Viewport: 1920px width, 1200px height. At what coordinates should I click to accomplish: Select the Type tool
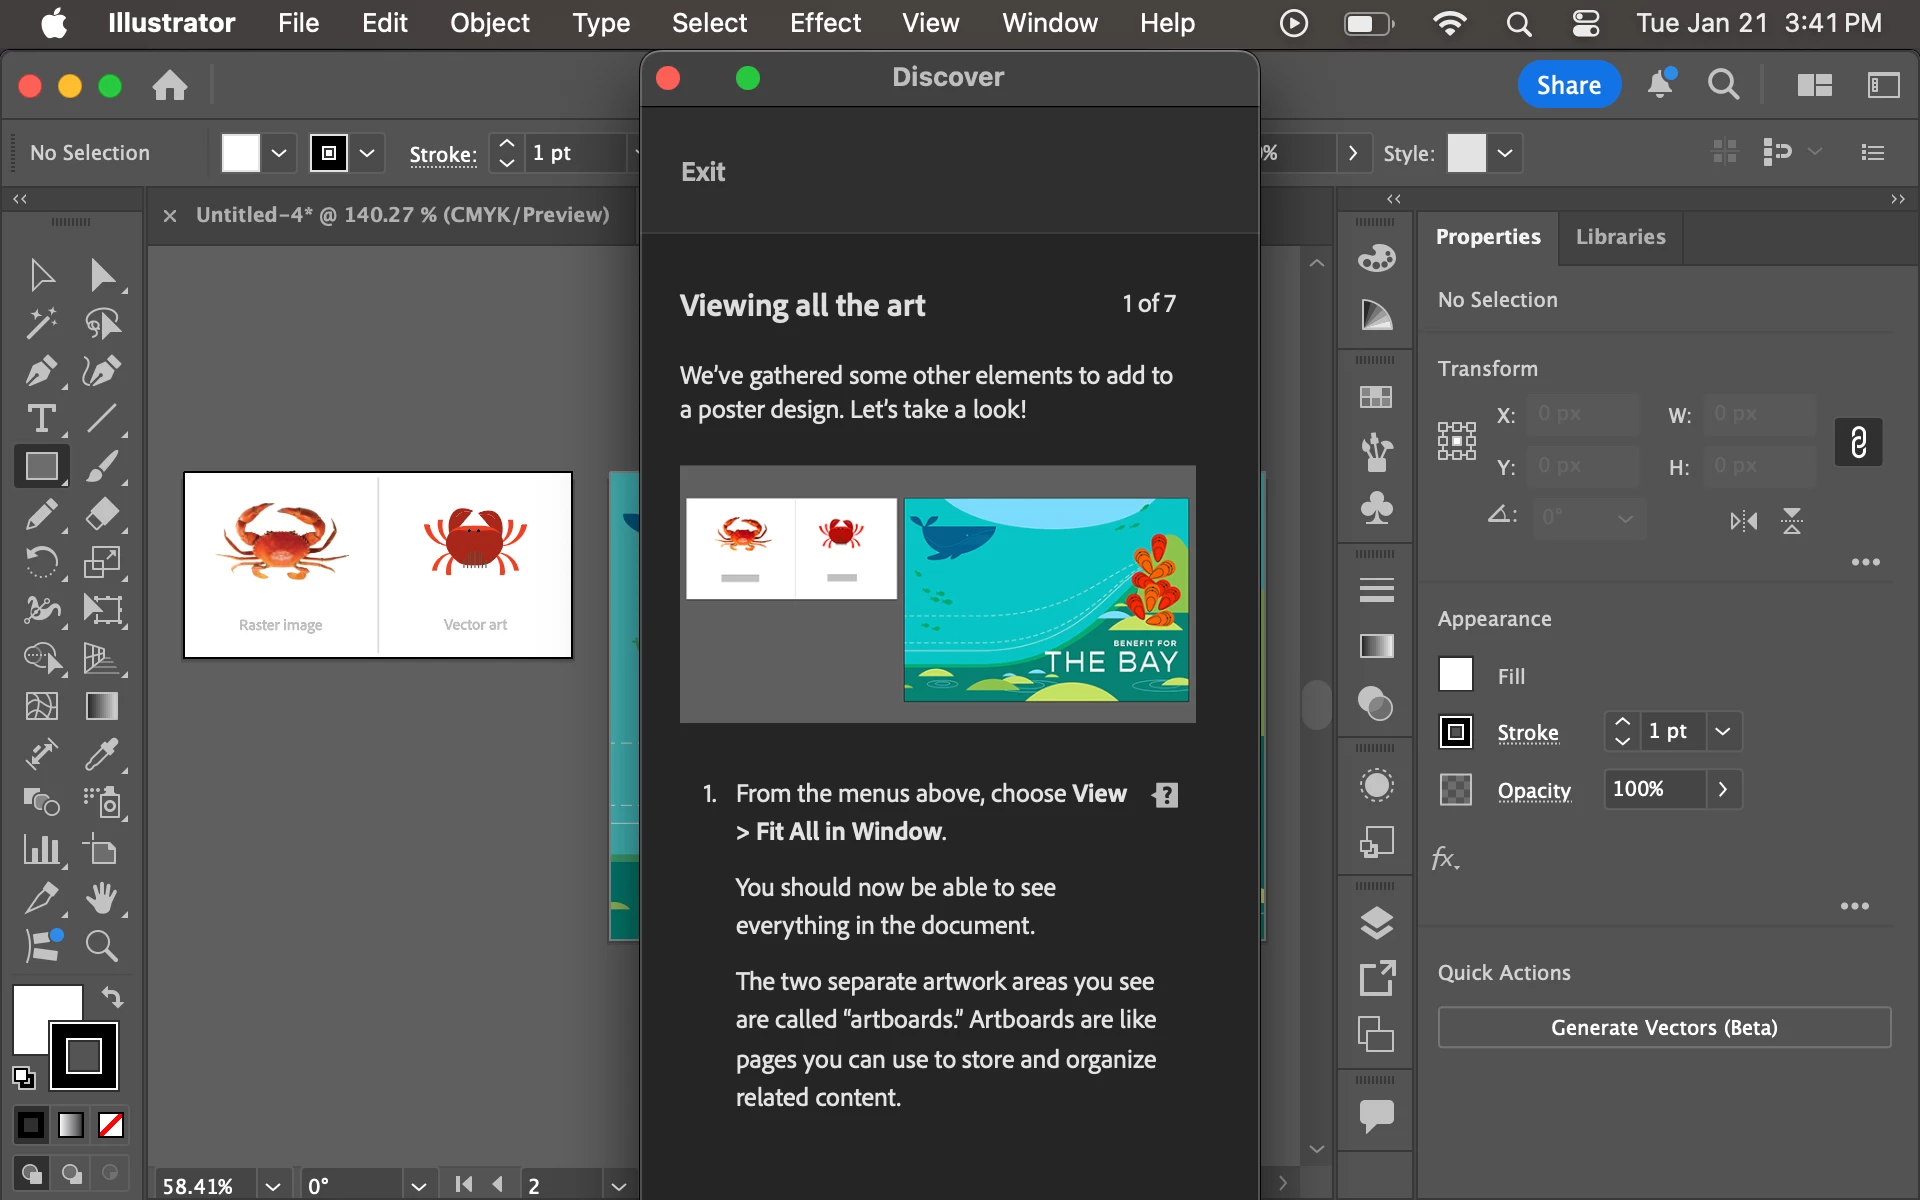[40, 418]
